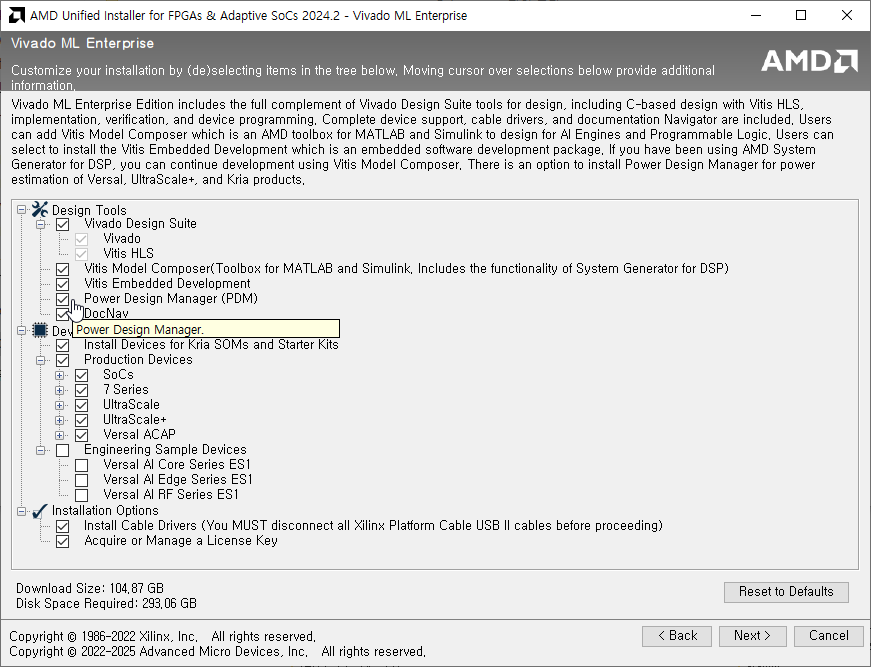This screenshot has height=667, width=871.
Task: Collapse Engineering Sample Devices node
Action: [41, 450]
